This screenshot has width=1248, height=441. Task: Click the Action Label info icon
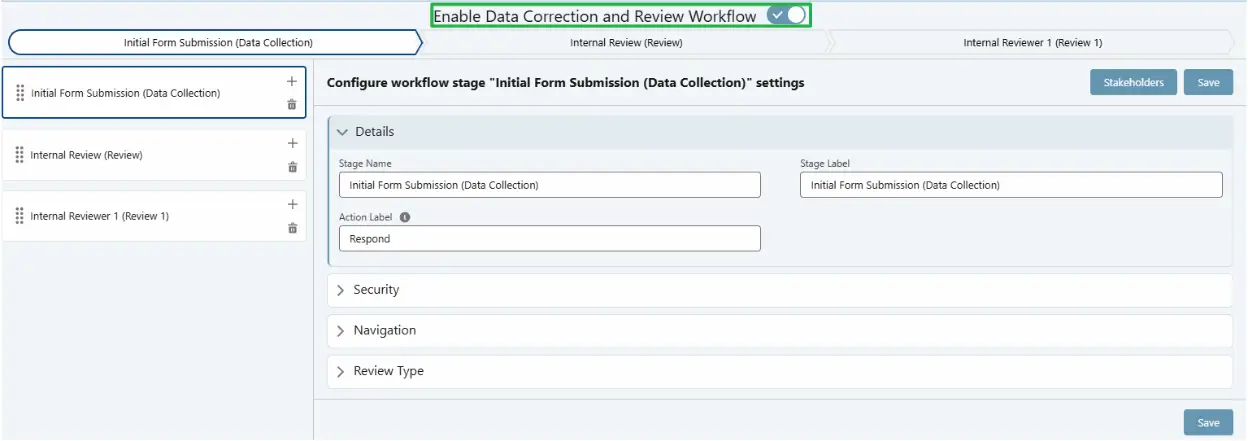tap(405, 217)
